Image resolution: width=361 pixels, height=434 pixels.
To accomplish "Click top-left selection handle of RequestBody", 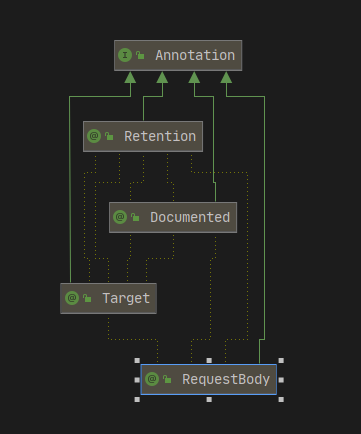I will tap(137, 360).
